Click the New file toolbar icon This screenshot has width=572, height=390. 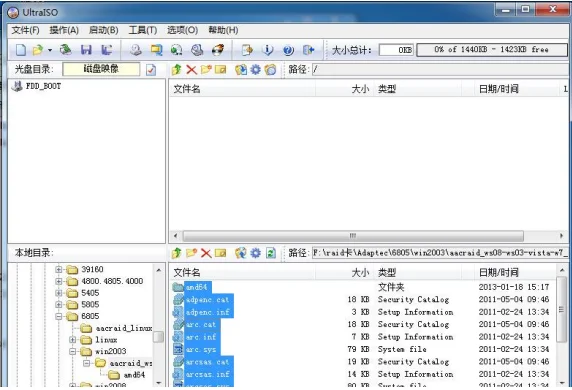coord(20,50)
